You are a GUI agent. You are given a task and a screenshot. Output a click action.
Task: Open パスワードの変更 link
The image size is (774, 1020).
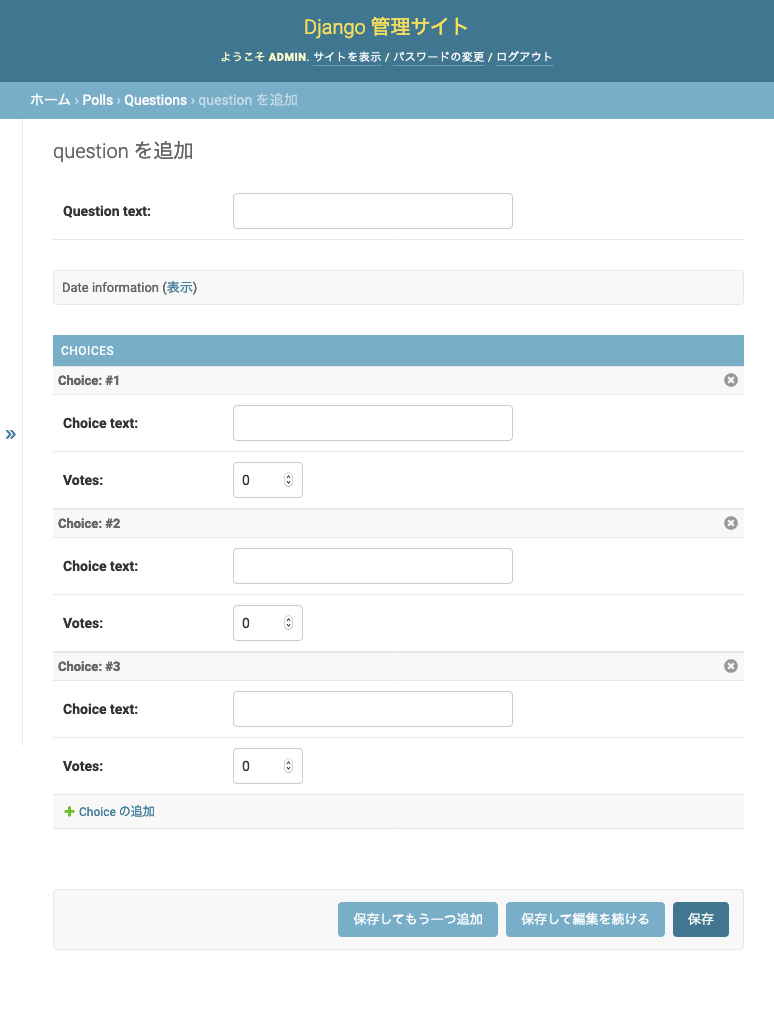[x=438, y=57]
